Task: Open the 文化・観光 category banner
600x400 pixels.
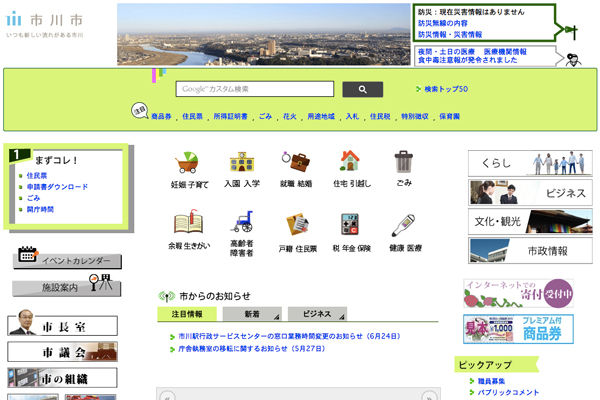Action: pos(530,221)
